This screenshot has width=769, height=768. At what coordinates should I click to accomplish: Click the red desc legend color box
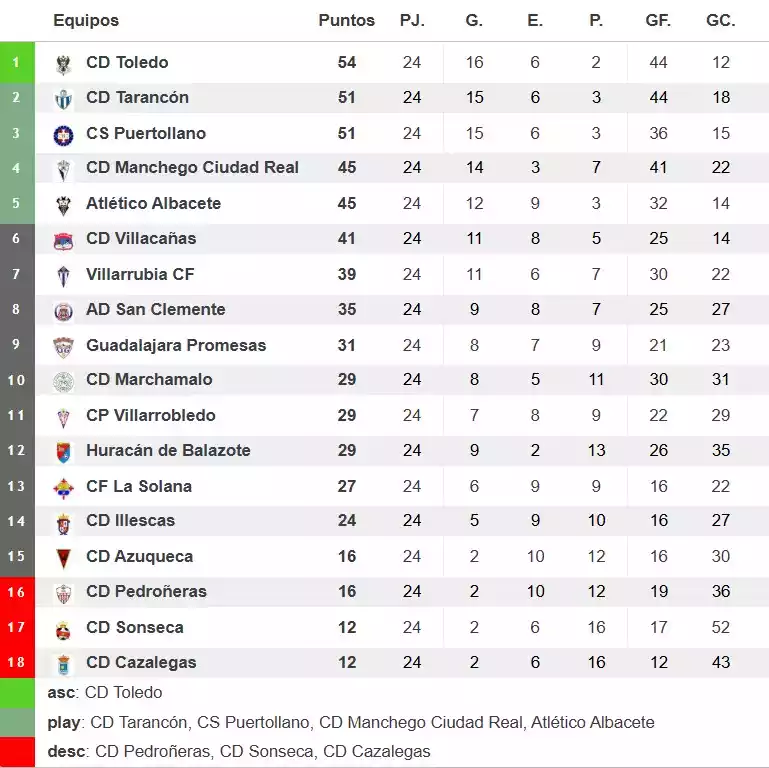click(x=17, y=751)
